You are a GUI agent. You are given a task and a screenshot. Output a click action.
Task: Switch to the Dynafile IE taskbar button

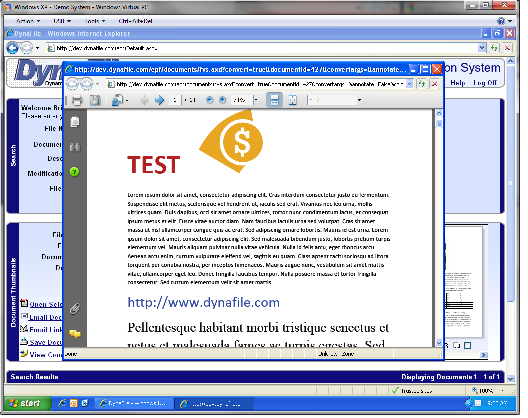click(x=134, y=404)
